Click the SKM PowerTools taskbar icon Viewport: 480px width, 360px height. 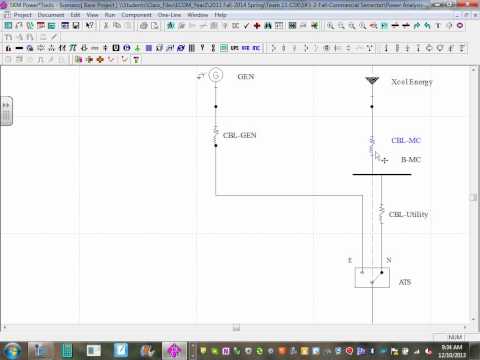[x=174, y=351]
